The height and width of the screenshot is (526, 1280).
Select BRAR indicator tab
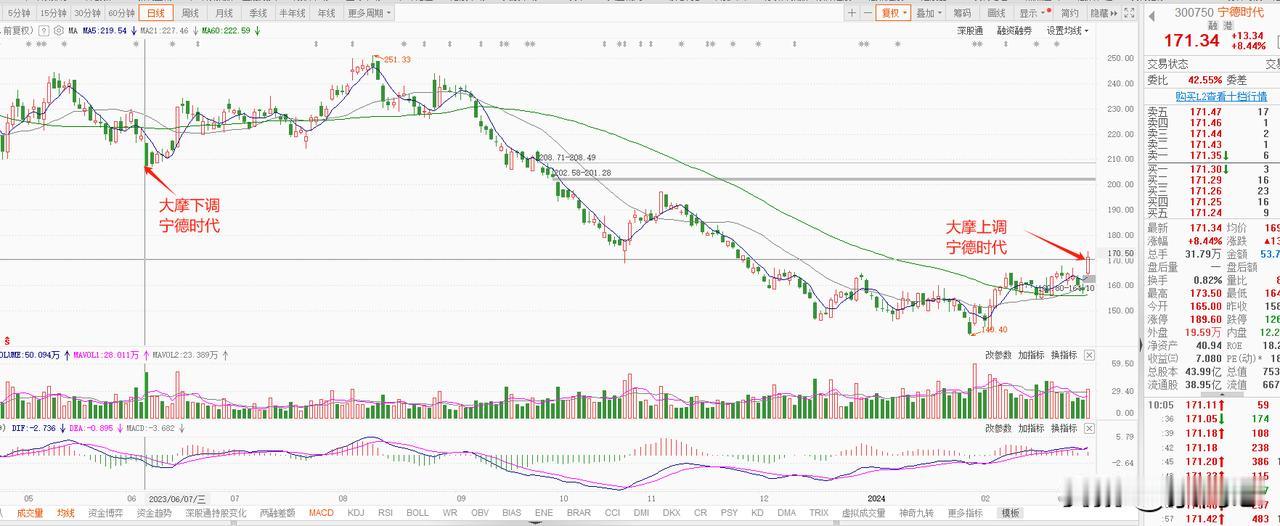pos(578,513)
